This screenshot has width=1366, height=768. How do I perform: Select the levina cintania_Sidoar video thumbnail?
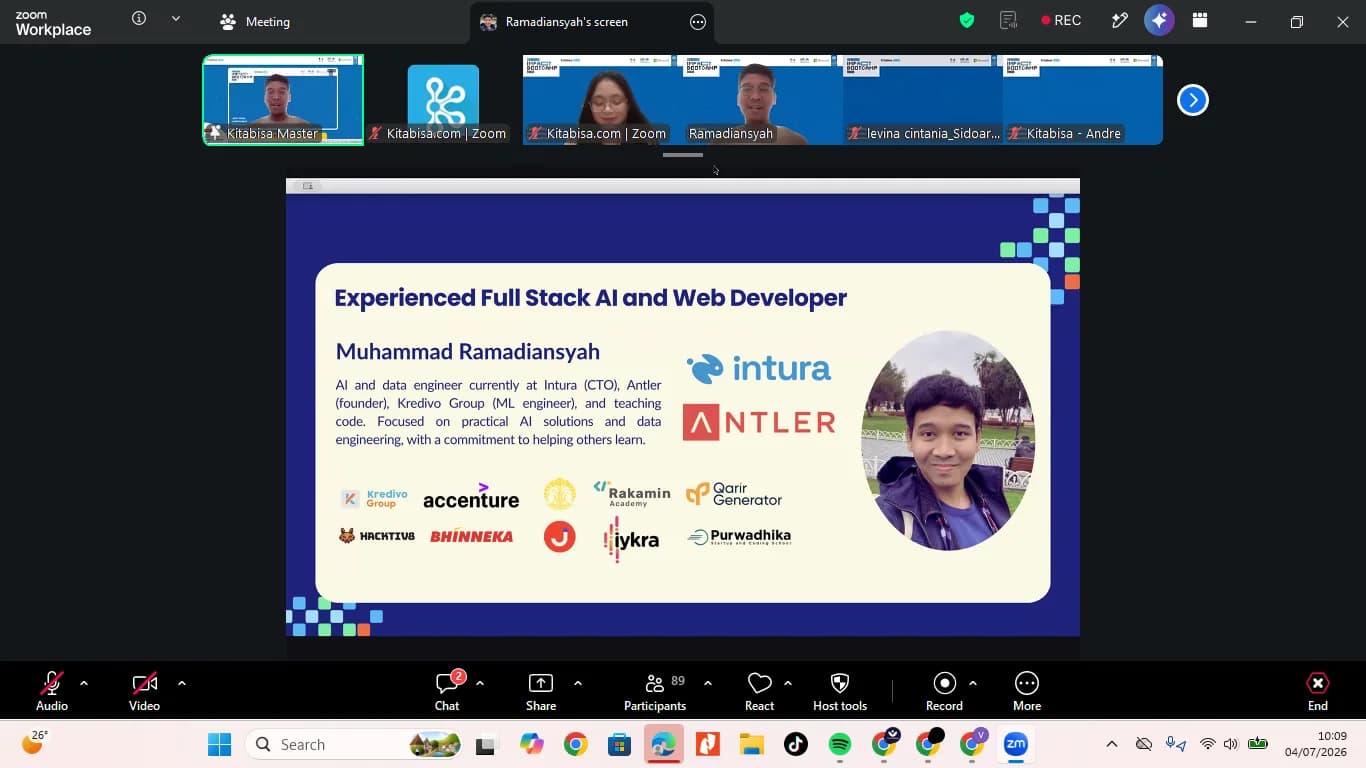922,100
